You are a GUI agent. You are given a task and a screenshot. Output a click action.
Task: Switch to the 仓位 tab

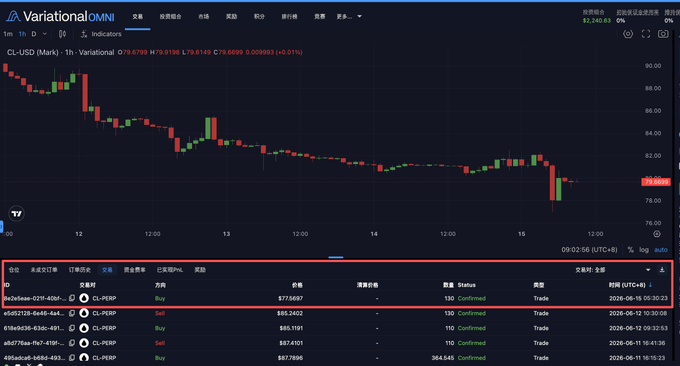(14, 270)
